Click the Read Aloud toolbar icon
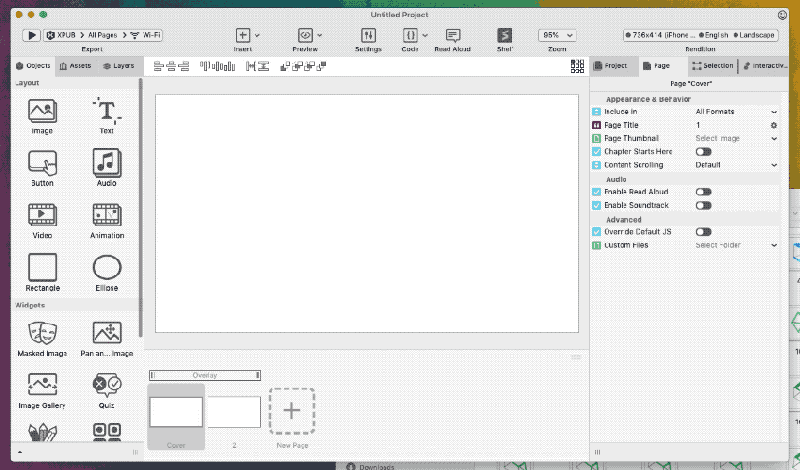The height and width of the screenshot is (470, 800). 453,35
